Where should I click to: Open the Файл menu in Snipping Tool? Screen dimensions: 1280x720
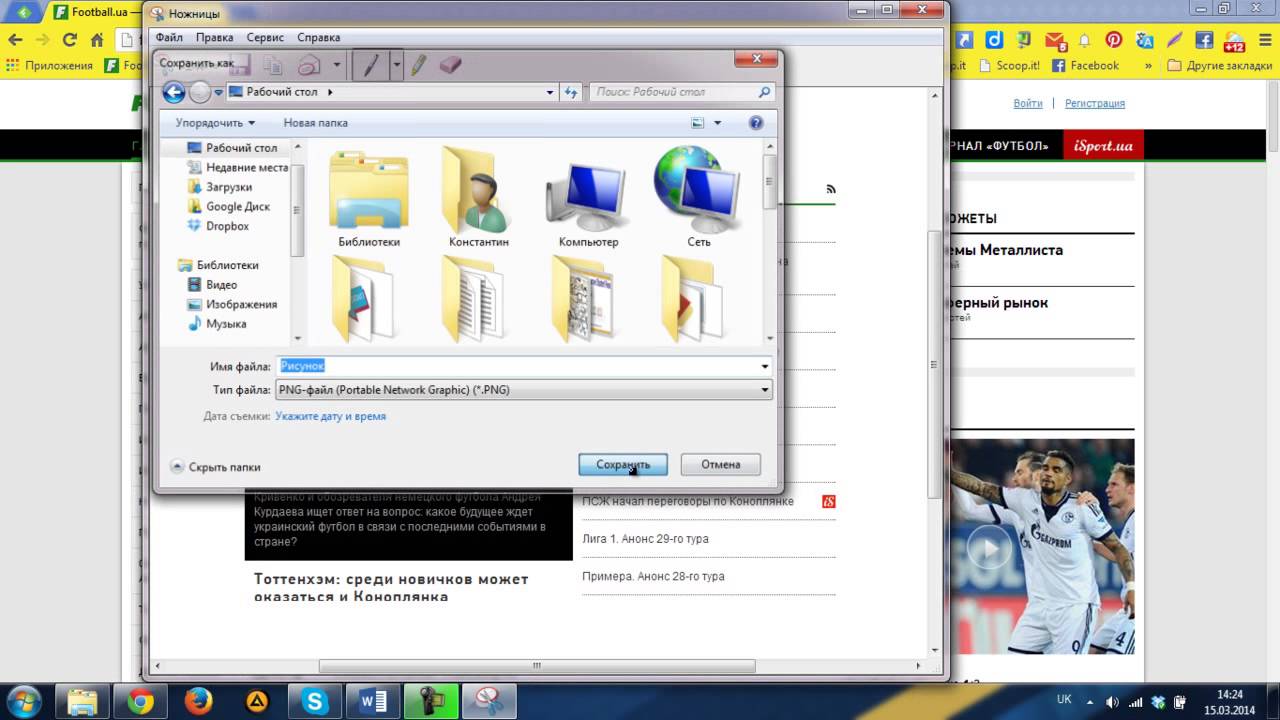click(169, 37)
